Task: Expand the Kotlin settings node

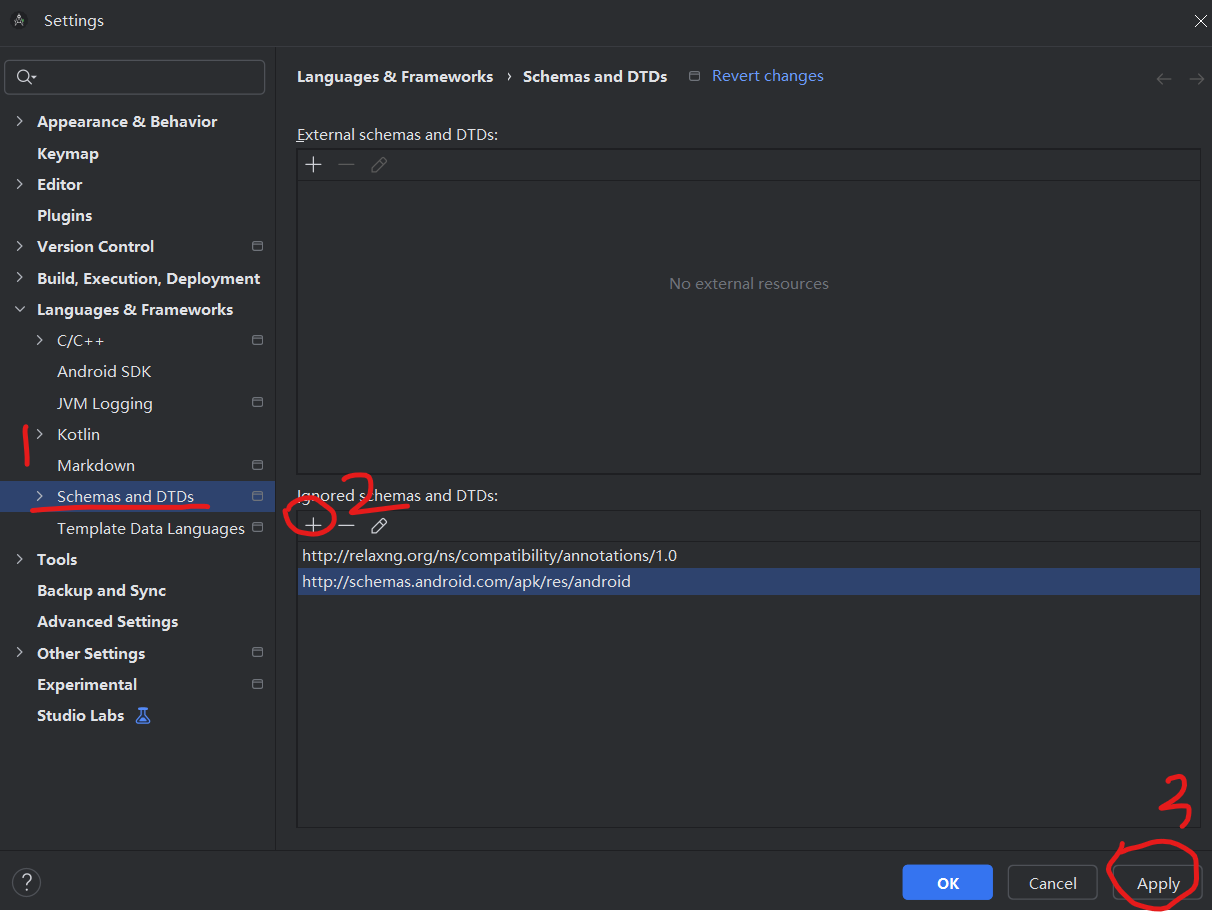Action: (x=41, y=434)
